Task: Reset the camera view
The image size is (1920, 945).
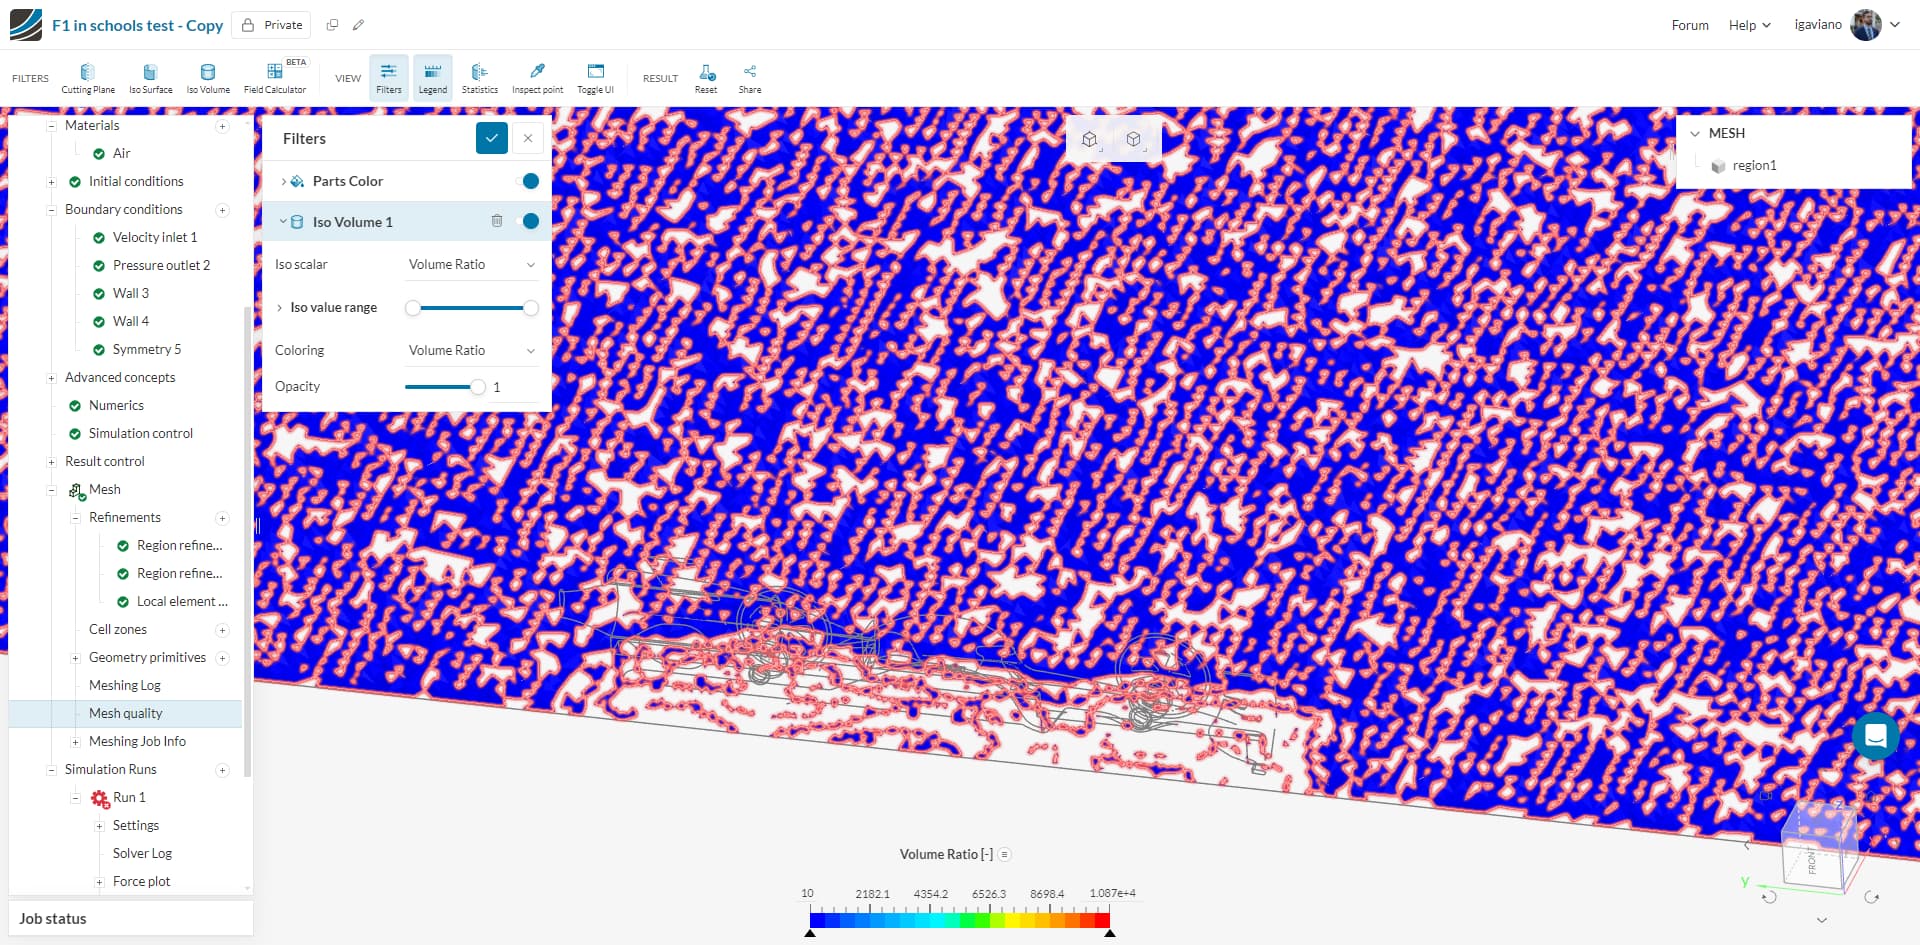Action: [706, 77]
